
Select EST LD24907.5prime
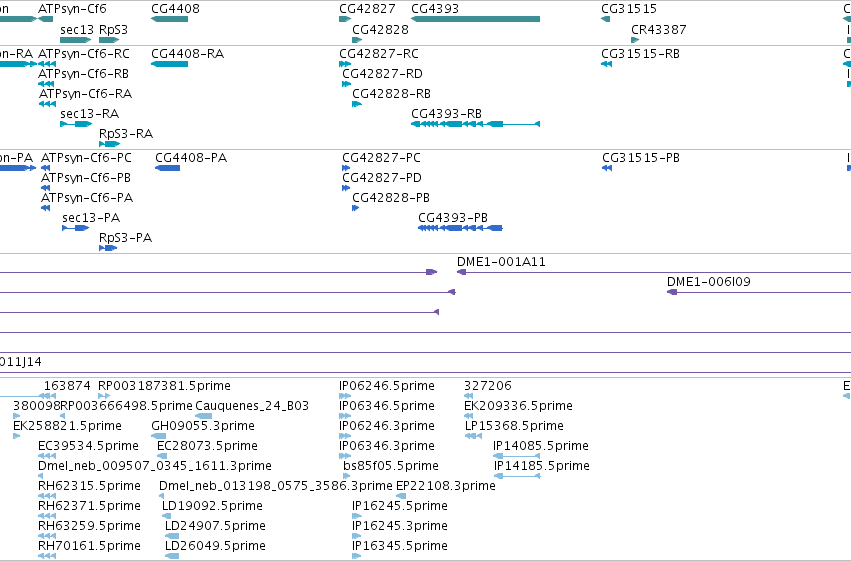(215, 527)
